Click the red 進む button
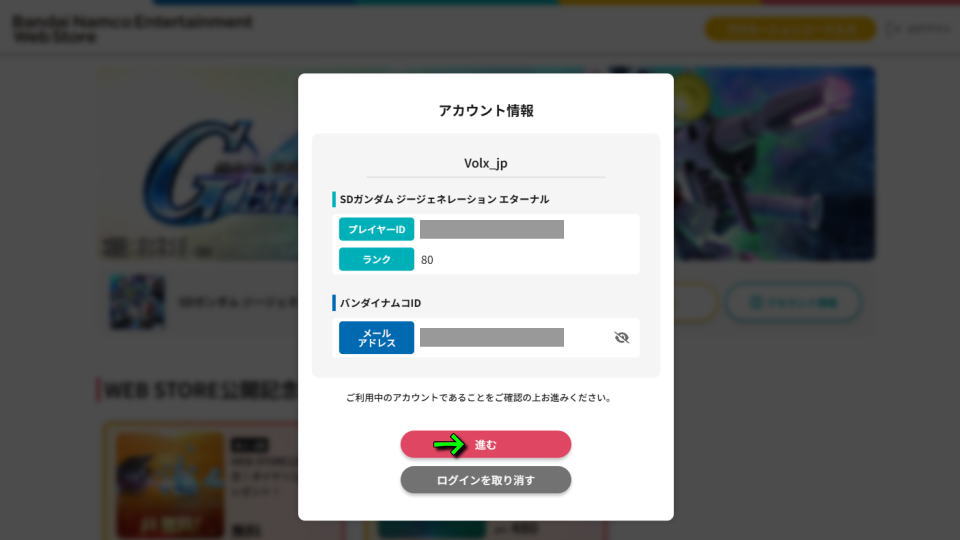The image size is (960, 540). pos(486,444)
